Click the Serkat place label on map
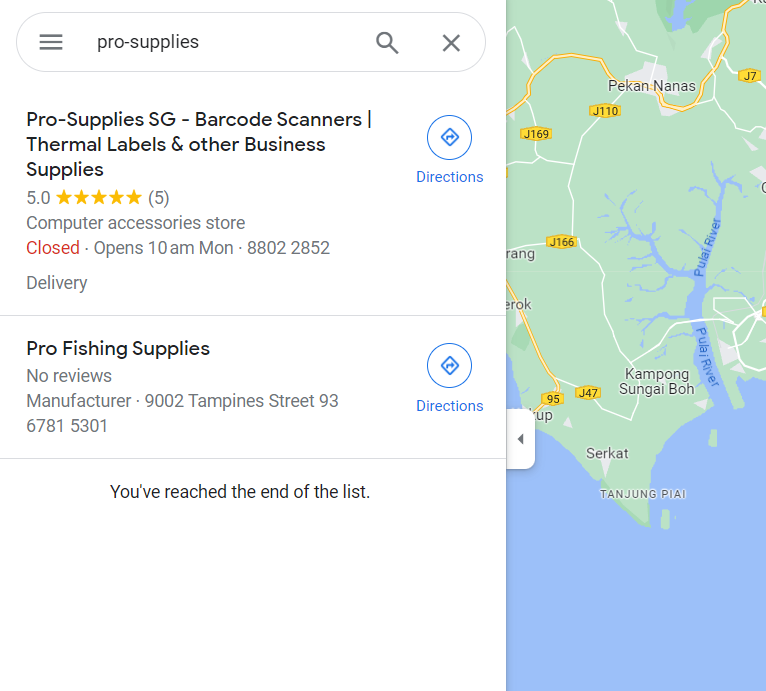The image size is (766, 691). coord(607,453)
